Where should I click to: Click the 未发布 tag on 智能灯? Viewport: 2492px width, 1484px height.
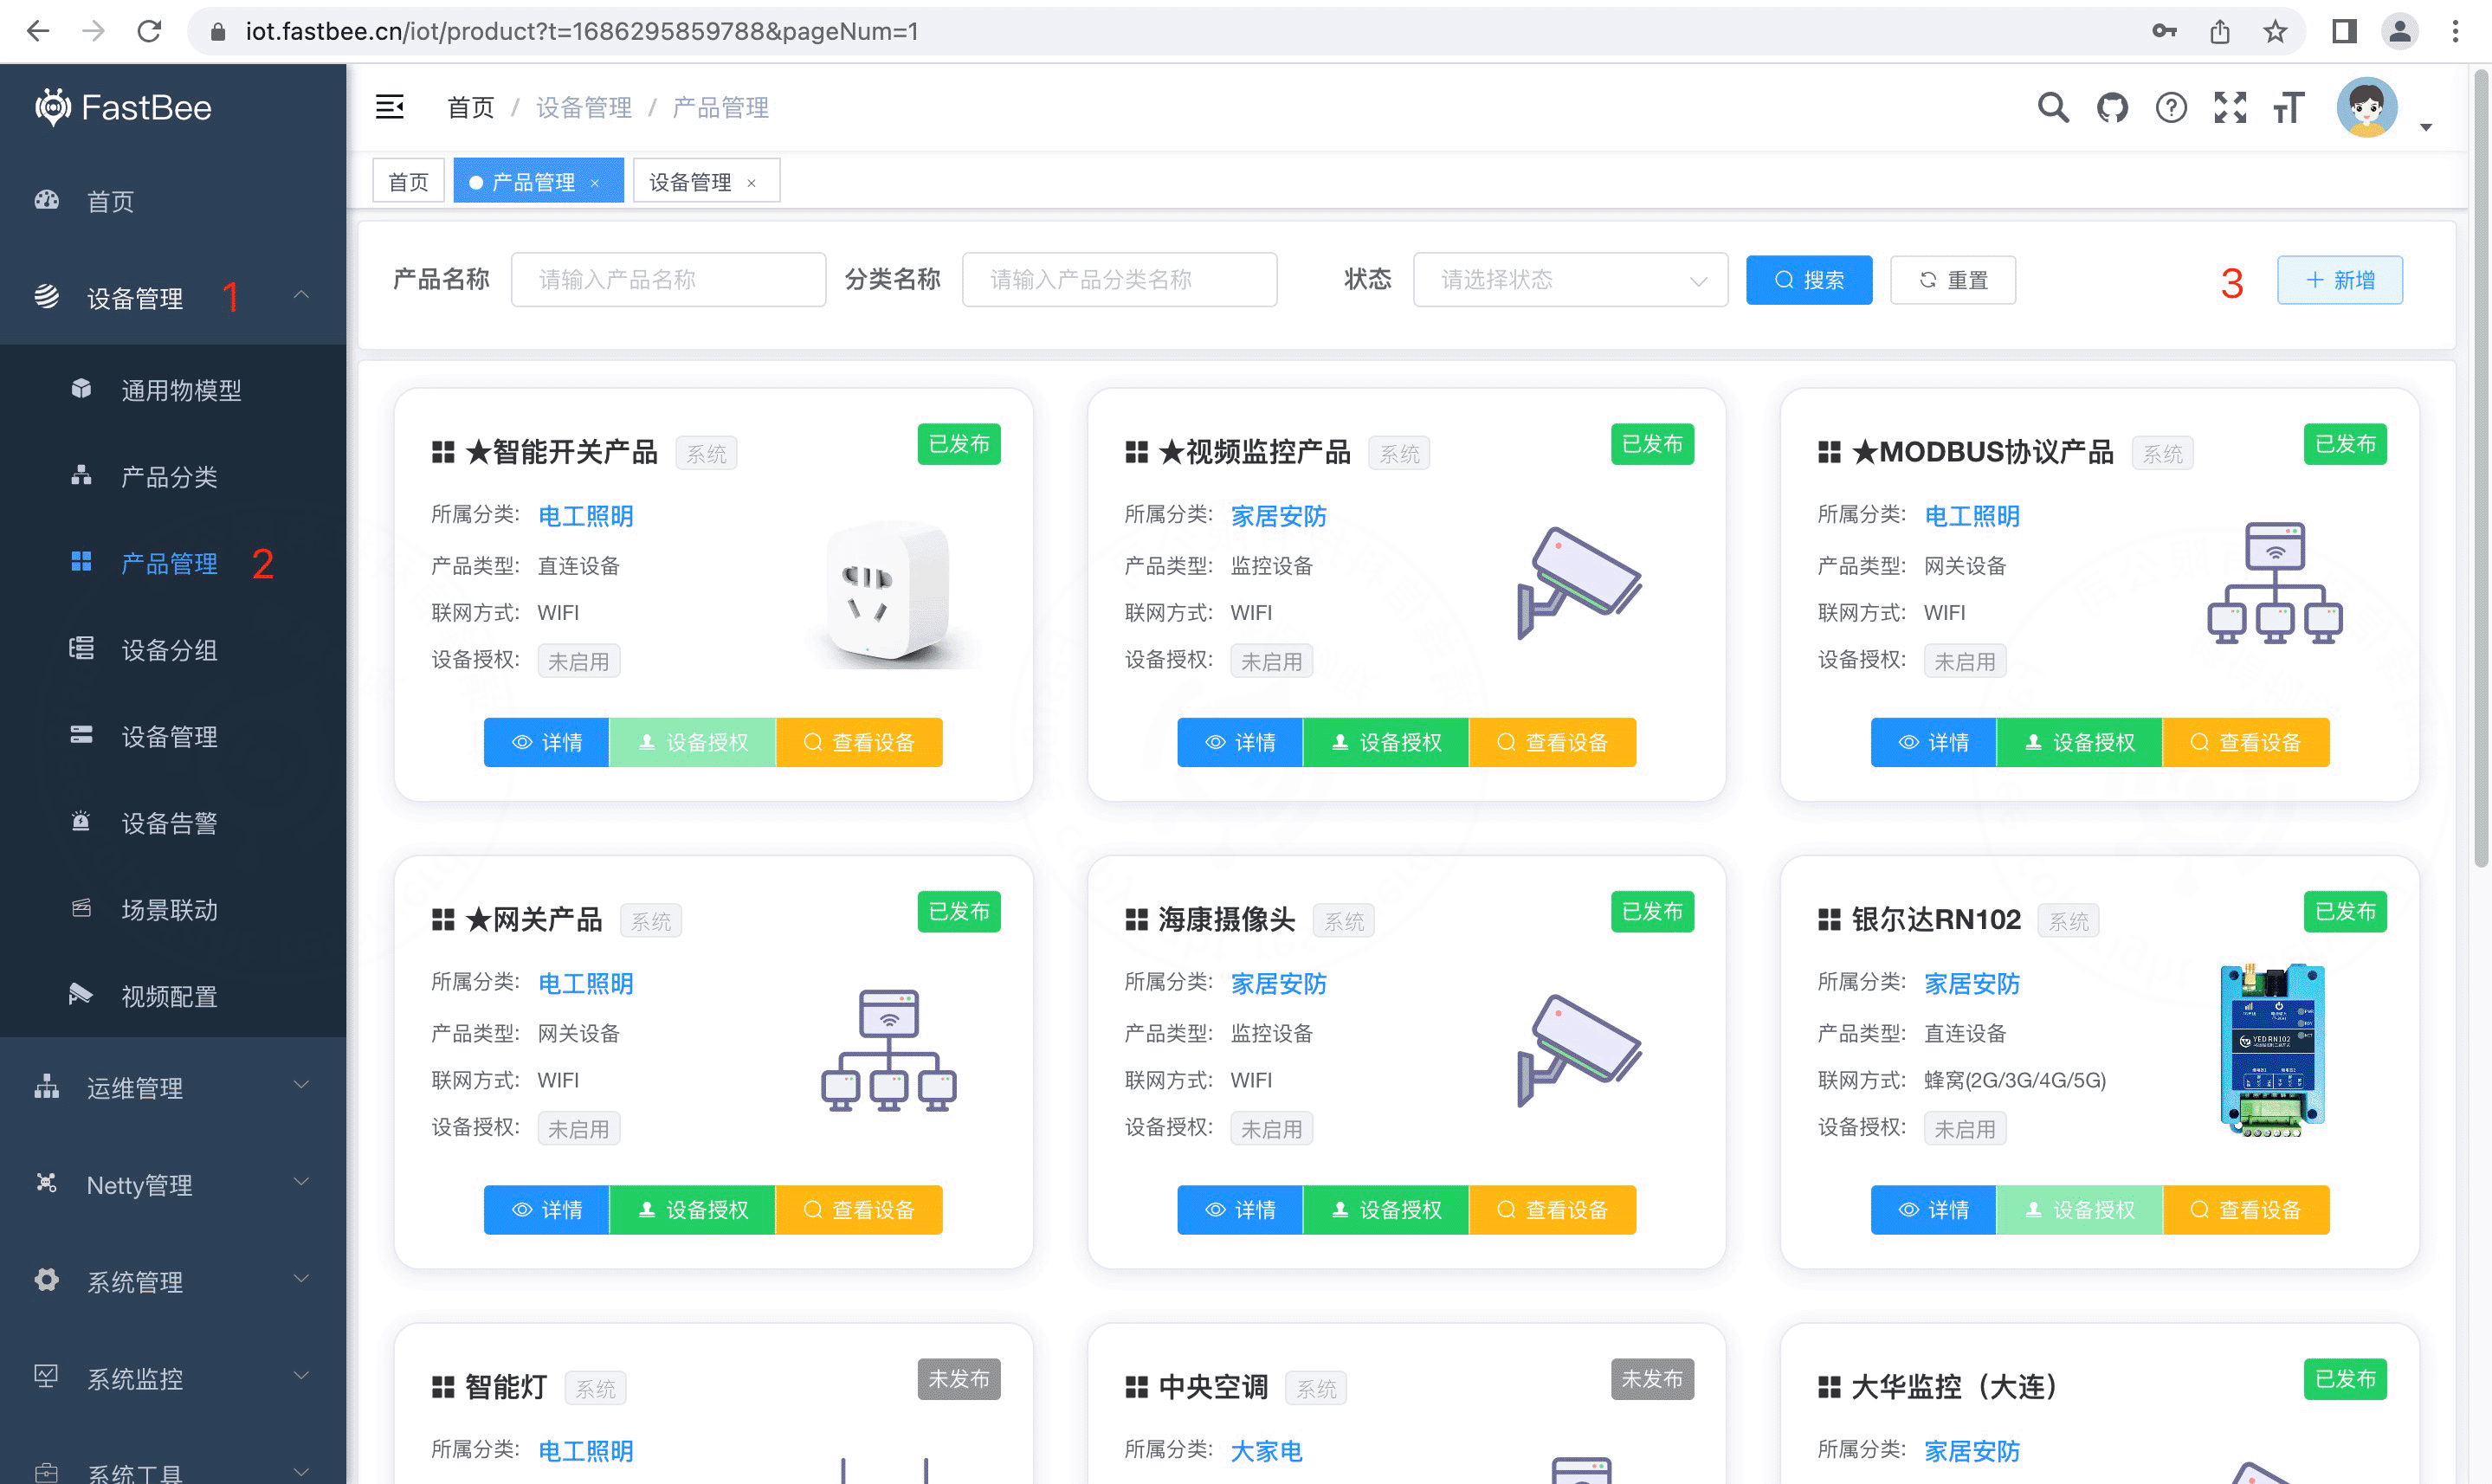(x=959, y=1378)
